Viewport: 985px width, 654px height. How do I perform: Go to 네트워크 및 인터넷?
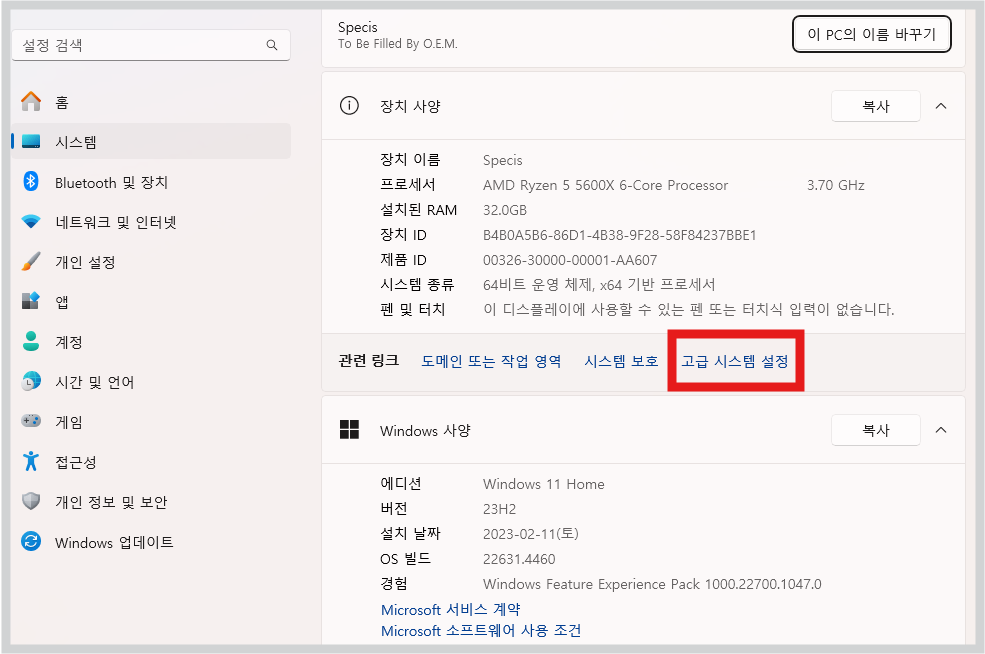(x=151, y=222)
